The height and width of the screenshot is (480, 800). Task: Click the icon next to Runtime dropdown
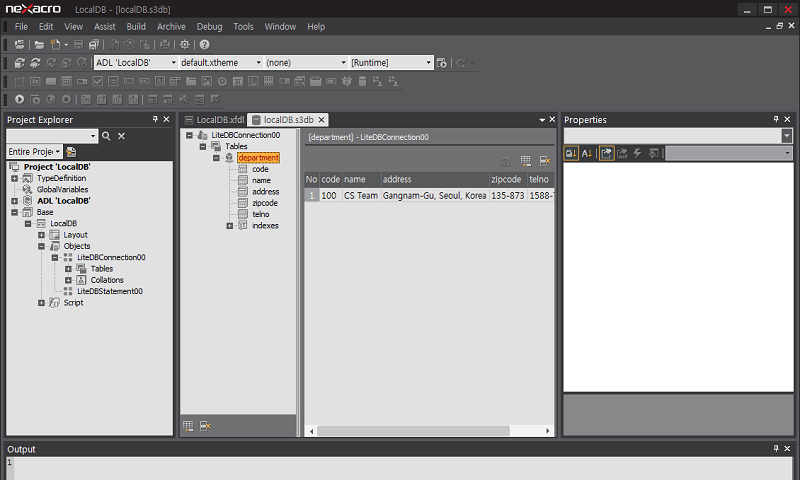442,63
